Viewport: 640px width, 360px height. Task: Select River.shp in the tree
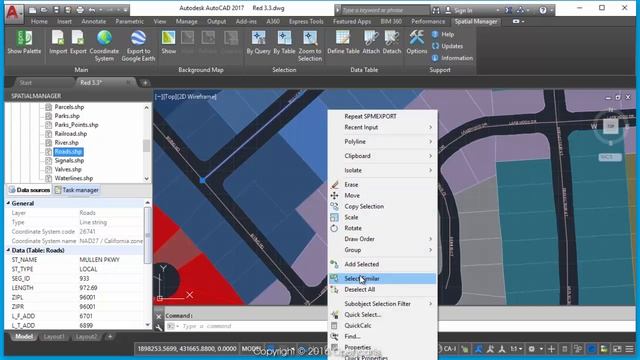point(67,142)
